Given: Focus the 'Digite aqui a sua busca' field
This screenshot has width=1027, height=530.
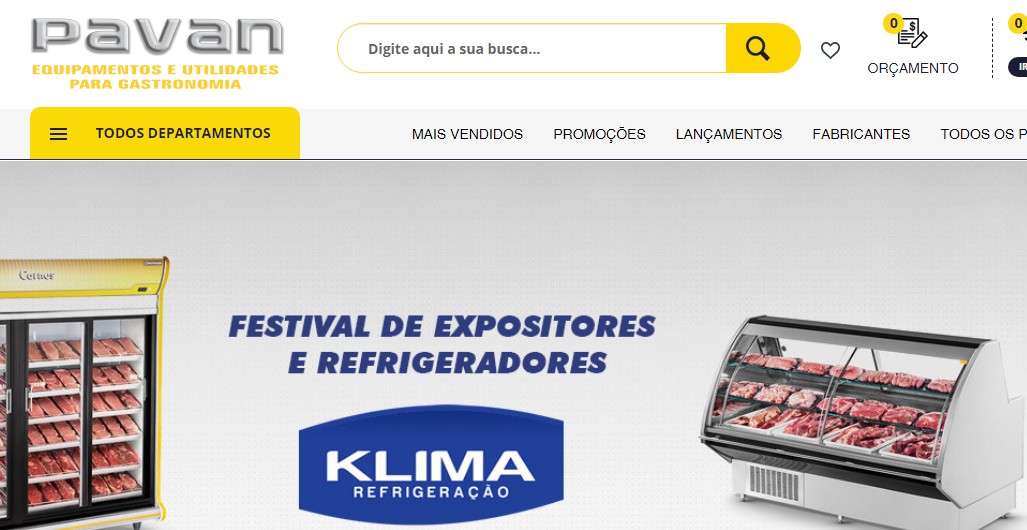Looking at the screenshot, I should (x=532, y=48).
